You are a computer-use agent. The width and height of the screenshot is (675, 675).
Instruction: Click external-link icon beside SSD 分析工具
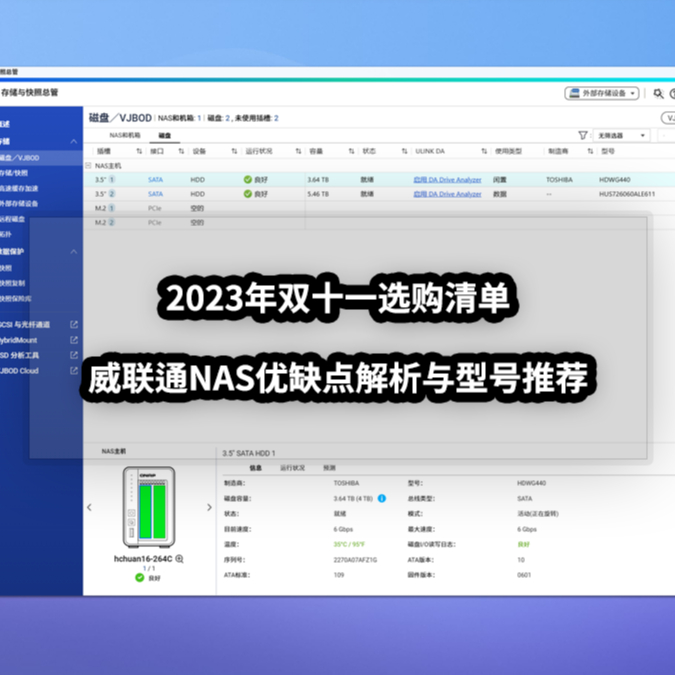74,355
